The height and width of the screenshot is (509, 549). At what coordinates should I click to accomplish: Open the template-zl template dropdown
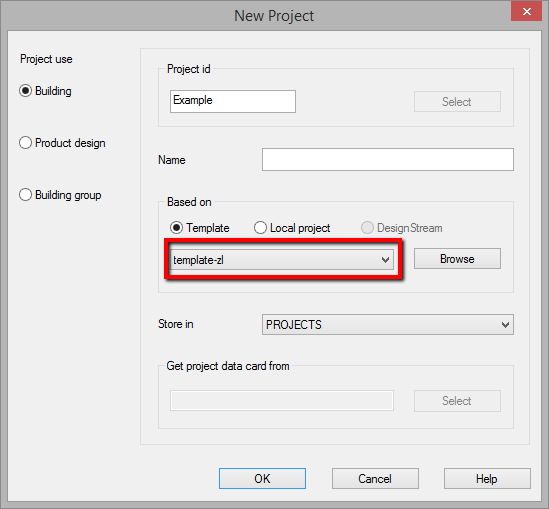pos(282,259)
